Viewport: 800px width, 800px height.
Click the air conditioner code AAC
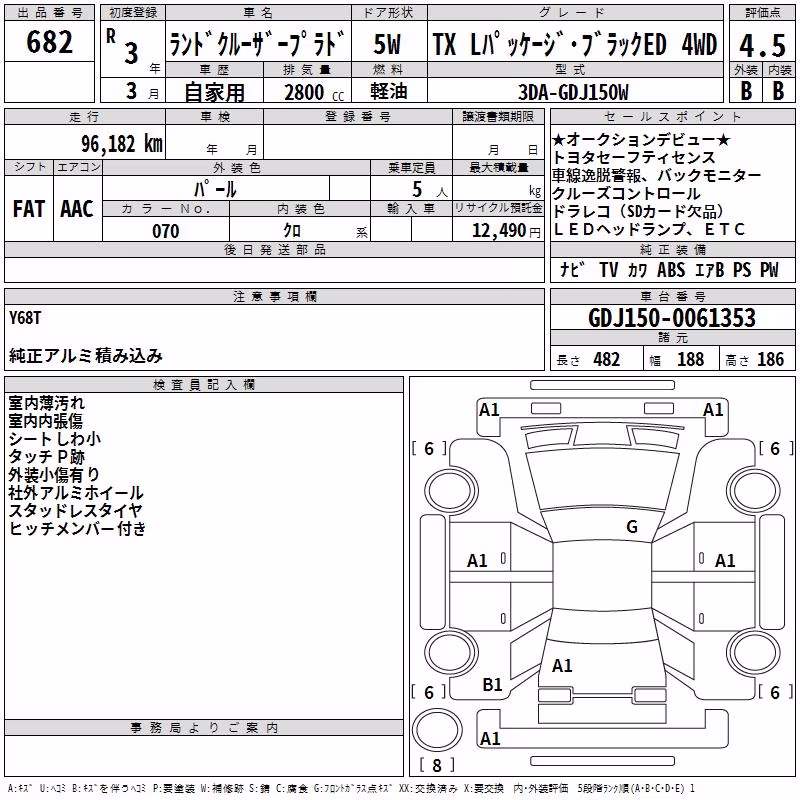(x=77, y=209)
